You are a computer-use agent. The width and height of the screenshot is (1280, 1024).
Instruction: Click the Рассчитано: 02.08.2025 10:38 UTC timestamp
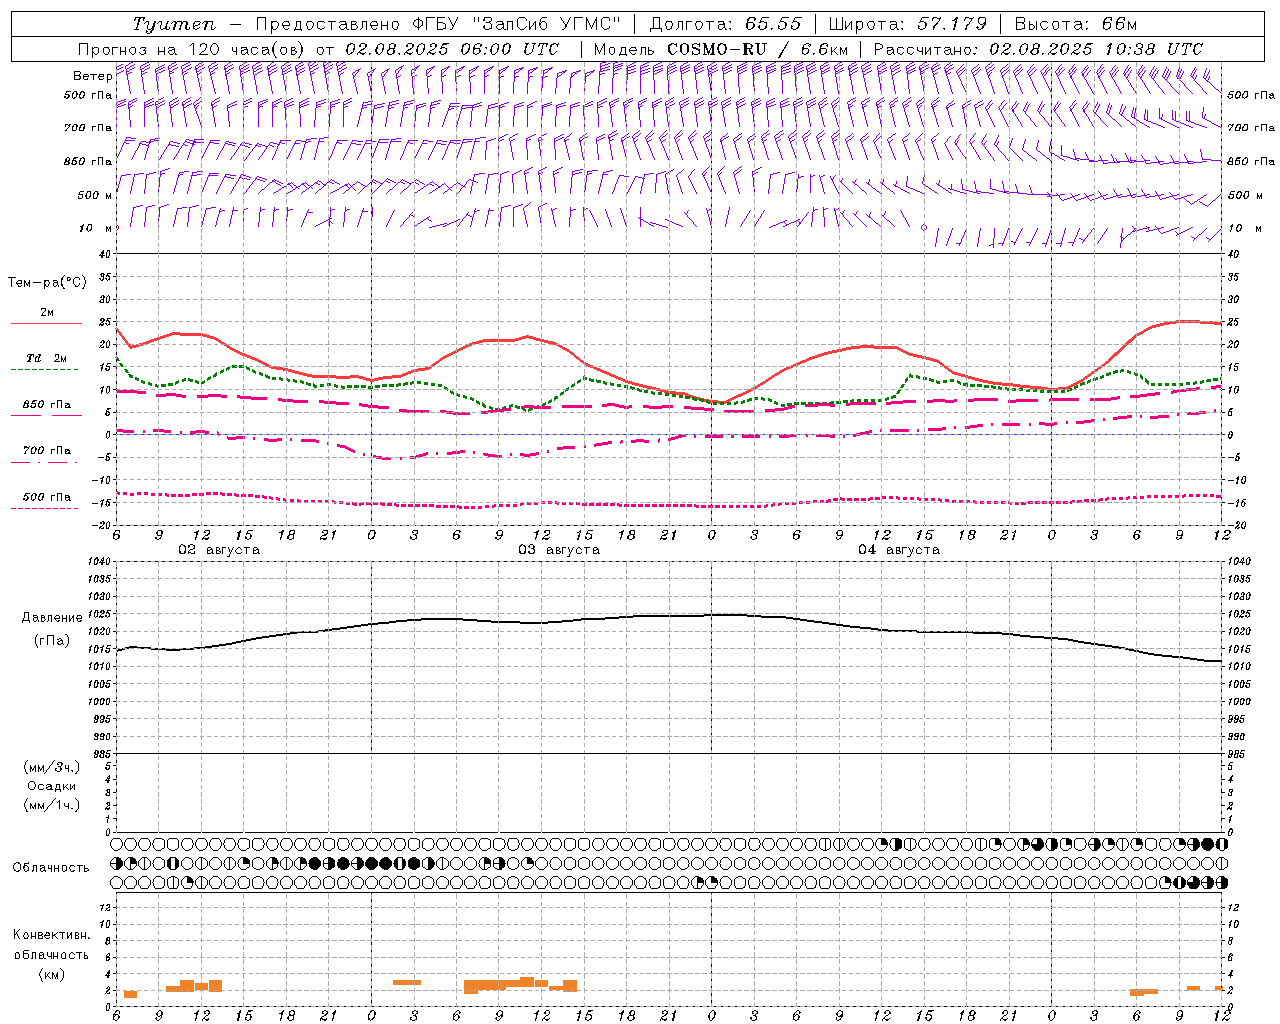coord(1038,49)
